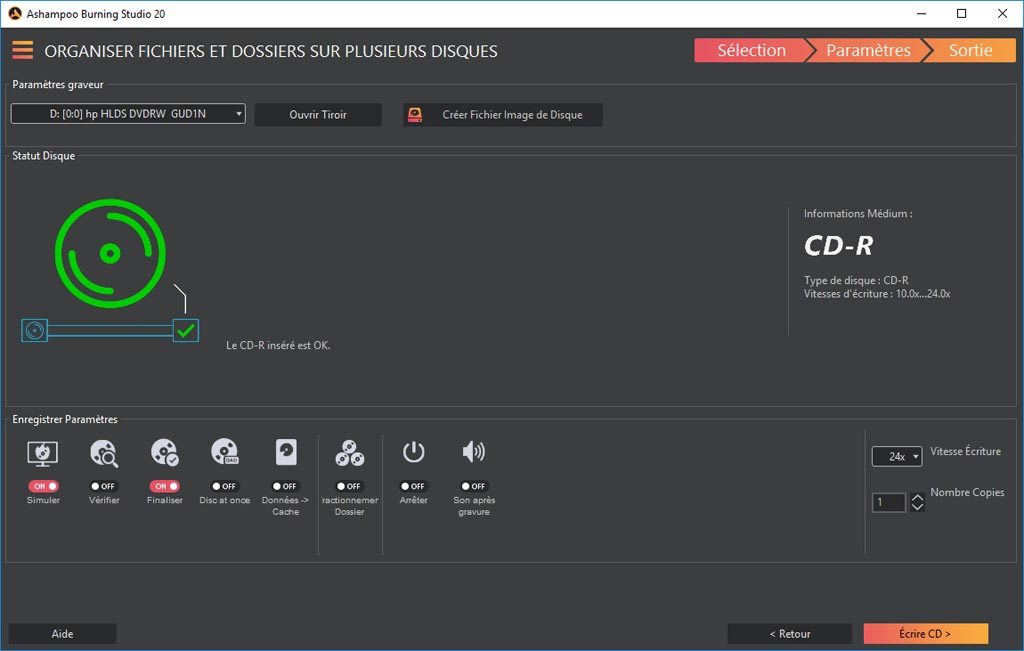This screenshot has height=651, width=1024.
Task: Click the Vitesse Écriture label
Action: [965, 451]
